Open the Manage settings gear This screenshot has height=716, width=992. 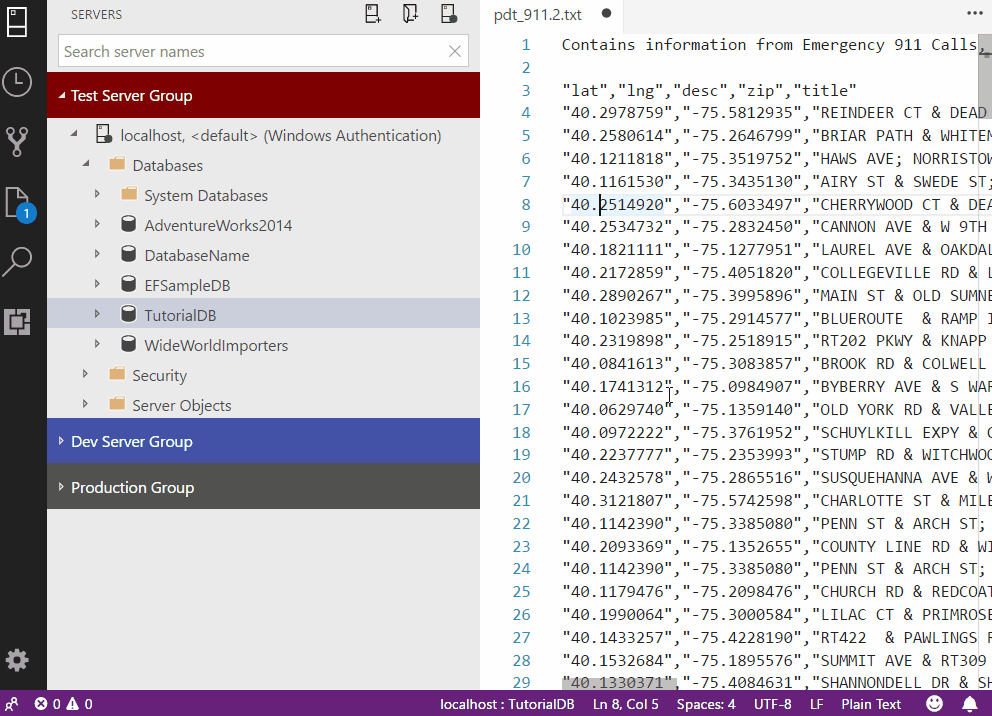click(x=17, y=661)
